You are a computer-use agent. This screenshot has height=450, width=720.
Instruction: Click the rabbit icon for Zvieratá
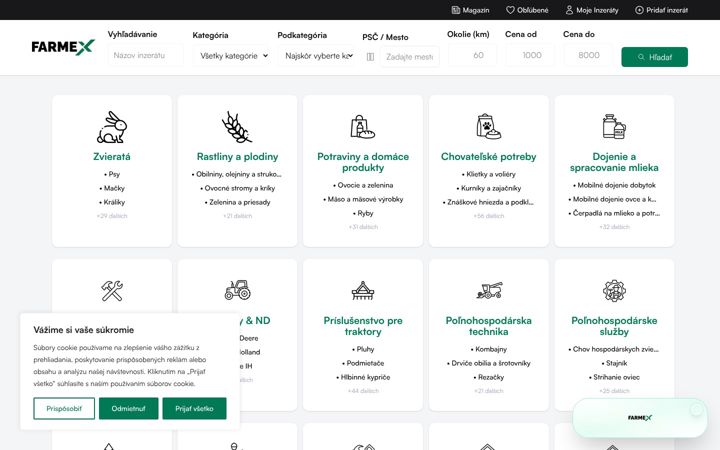[x=112, y=127]
